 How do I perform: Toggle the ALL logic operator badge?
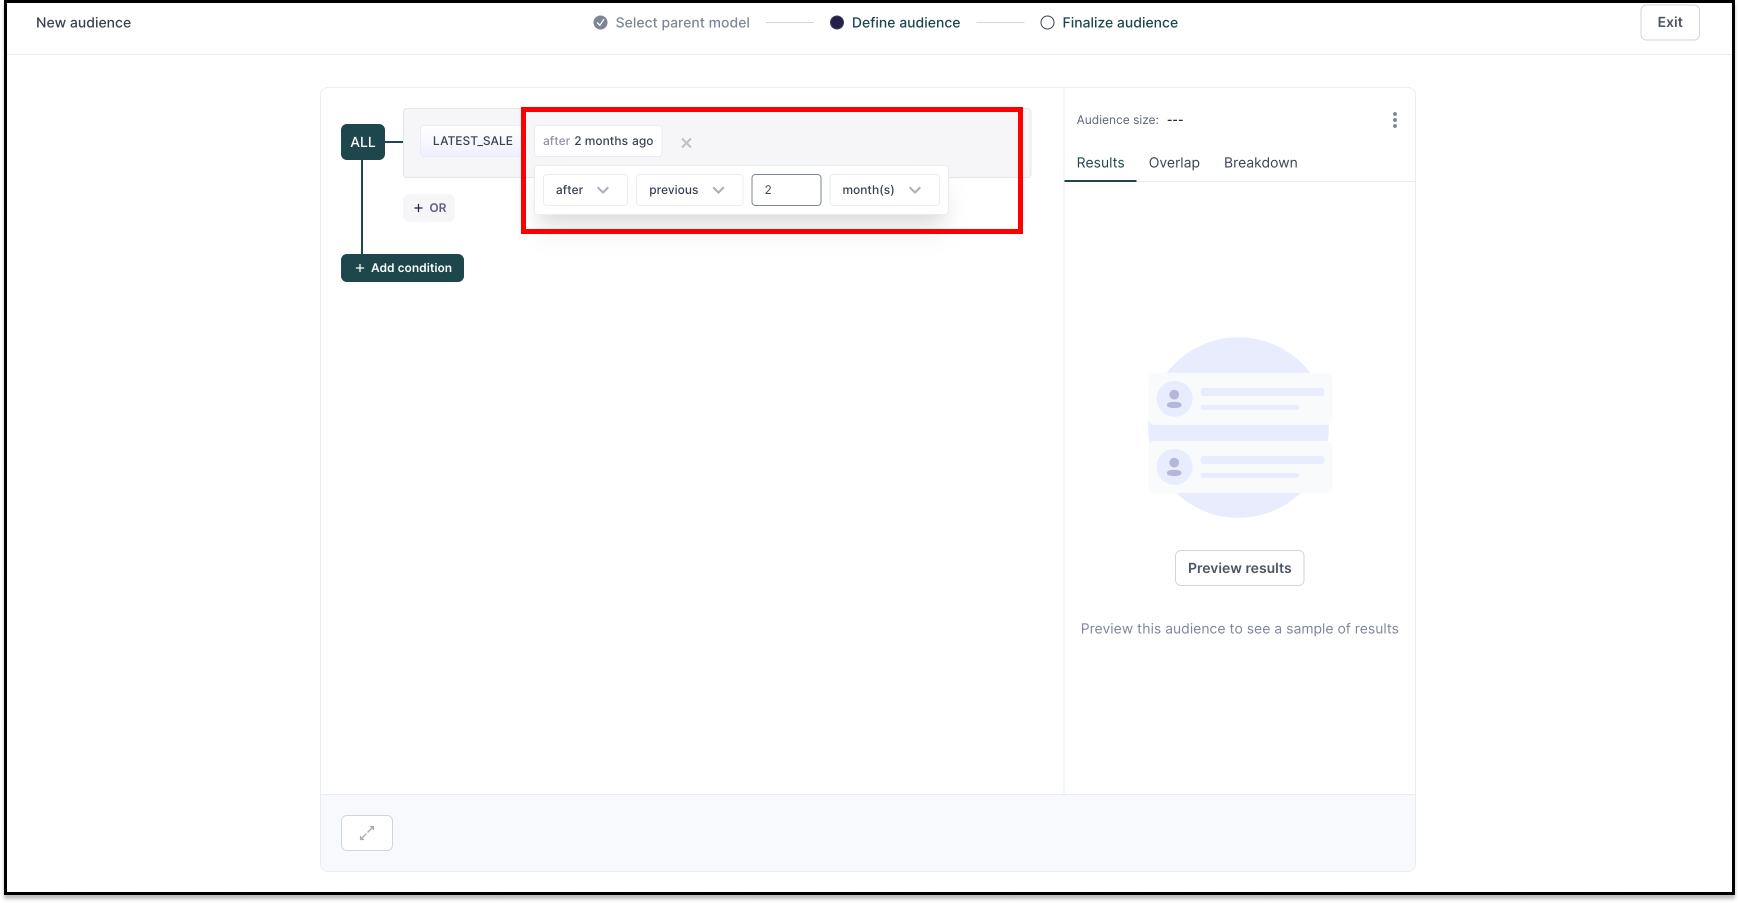pyautogui.click(x=363, y=142)
